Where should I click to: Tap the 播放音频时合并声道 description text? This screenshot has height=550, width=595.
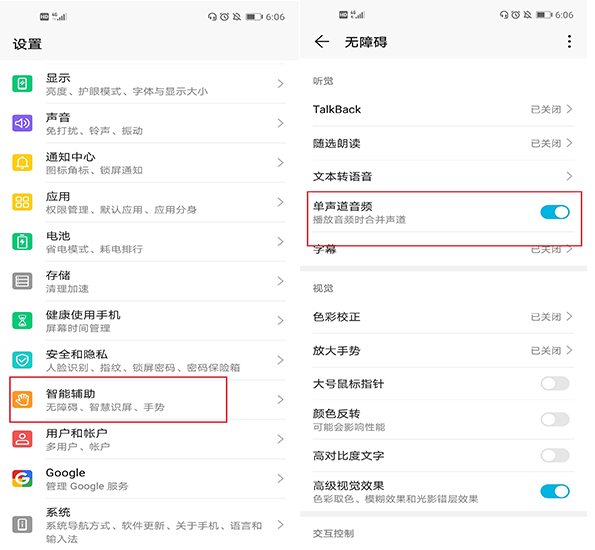359,220
